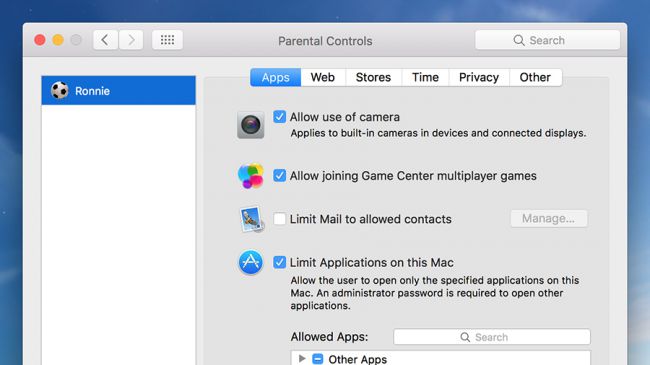Click the forward navigation arrow
The width and height of the screenshot is (650, 365).
coord(131,40)
